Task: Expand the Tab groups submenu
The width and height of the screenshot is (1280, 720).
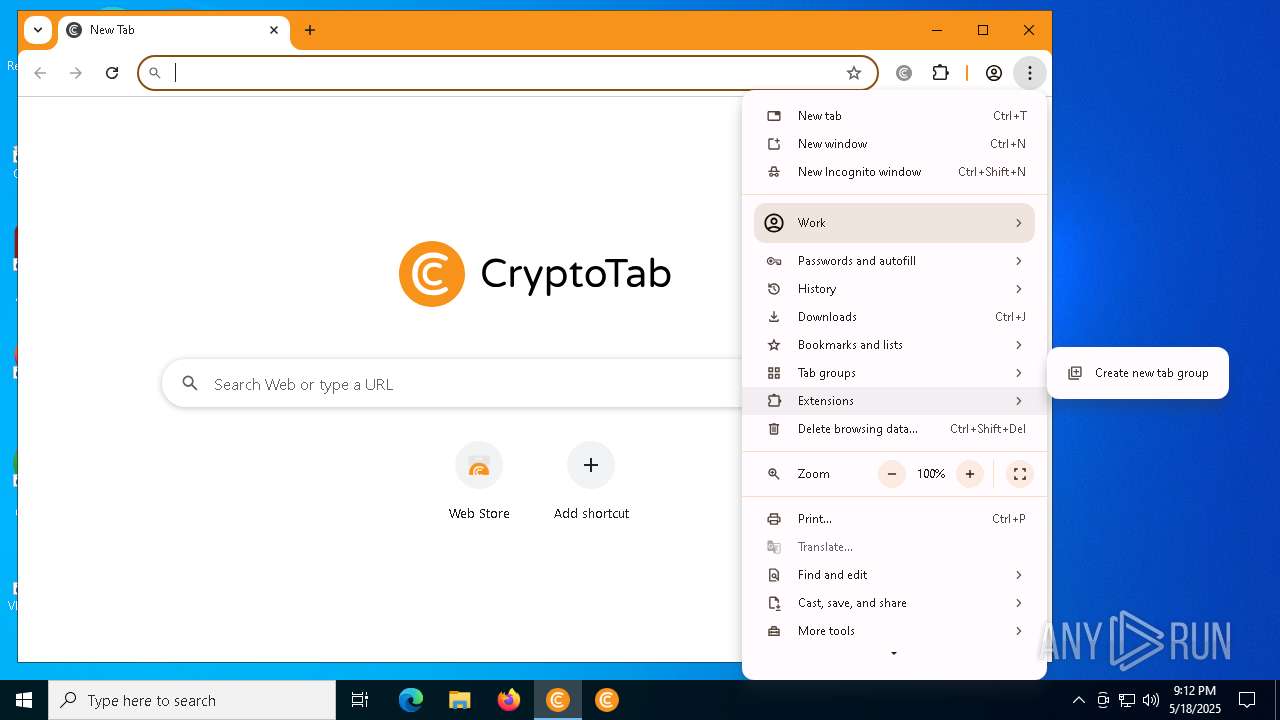Action: 894,373
